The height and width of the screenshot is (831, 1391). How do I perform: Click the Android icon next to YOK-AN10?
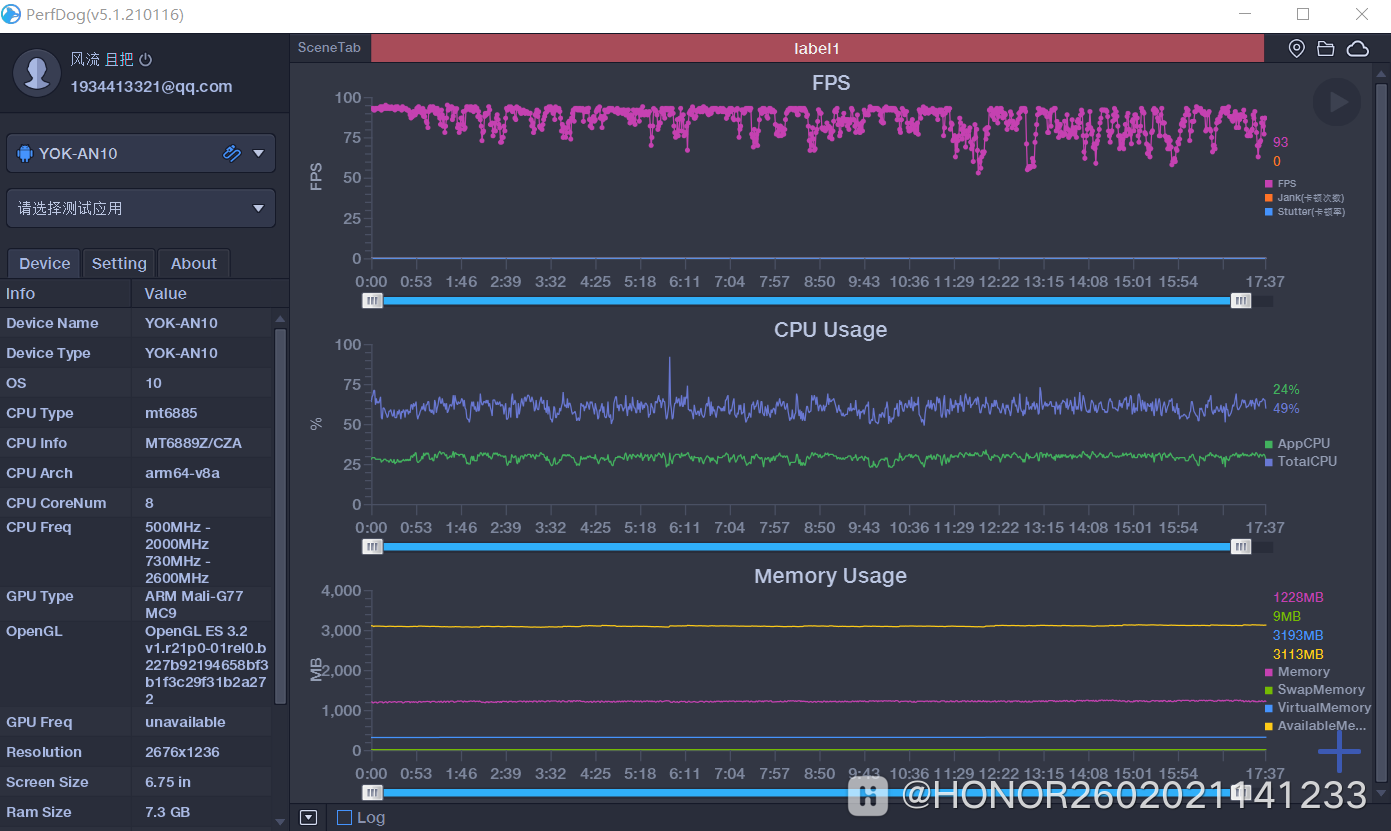click(x=25, y=154)
